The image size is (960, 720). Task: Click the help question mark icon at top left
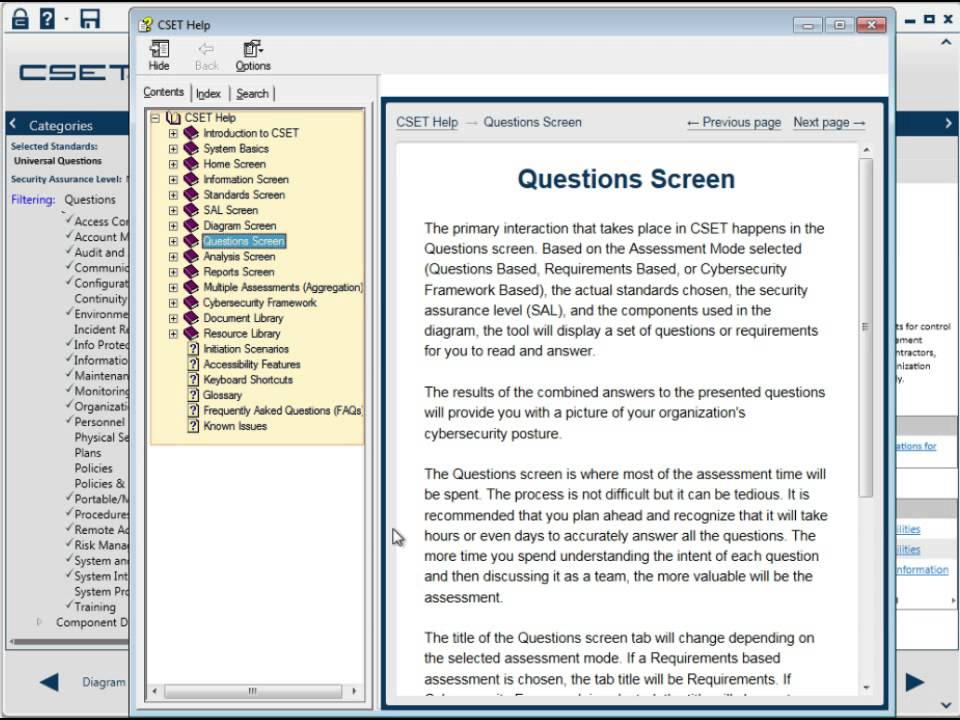tap(47, 18)
